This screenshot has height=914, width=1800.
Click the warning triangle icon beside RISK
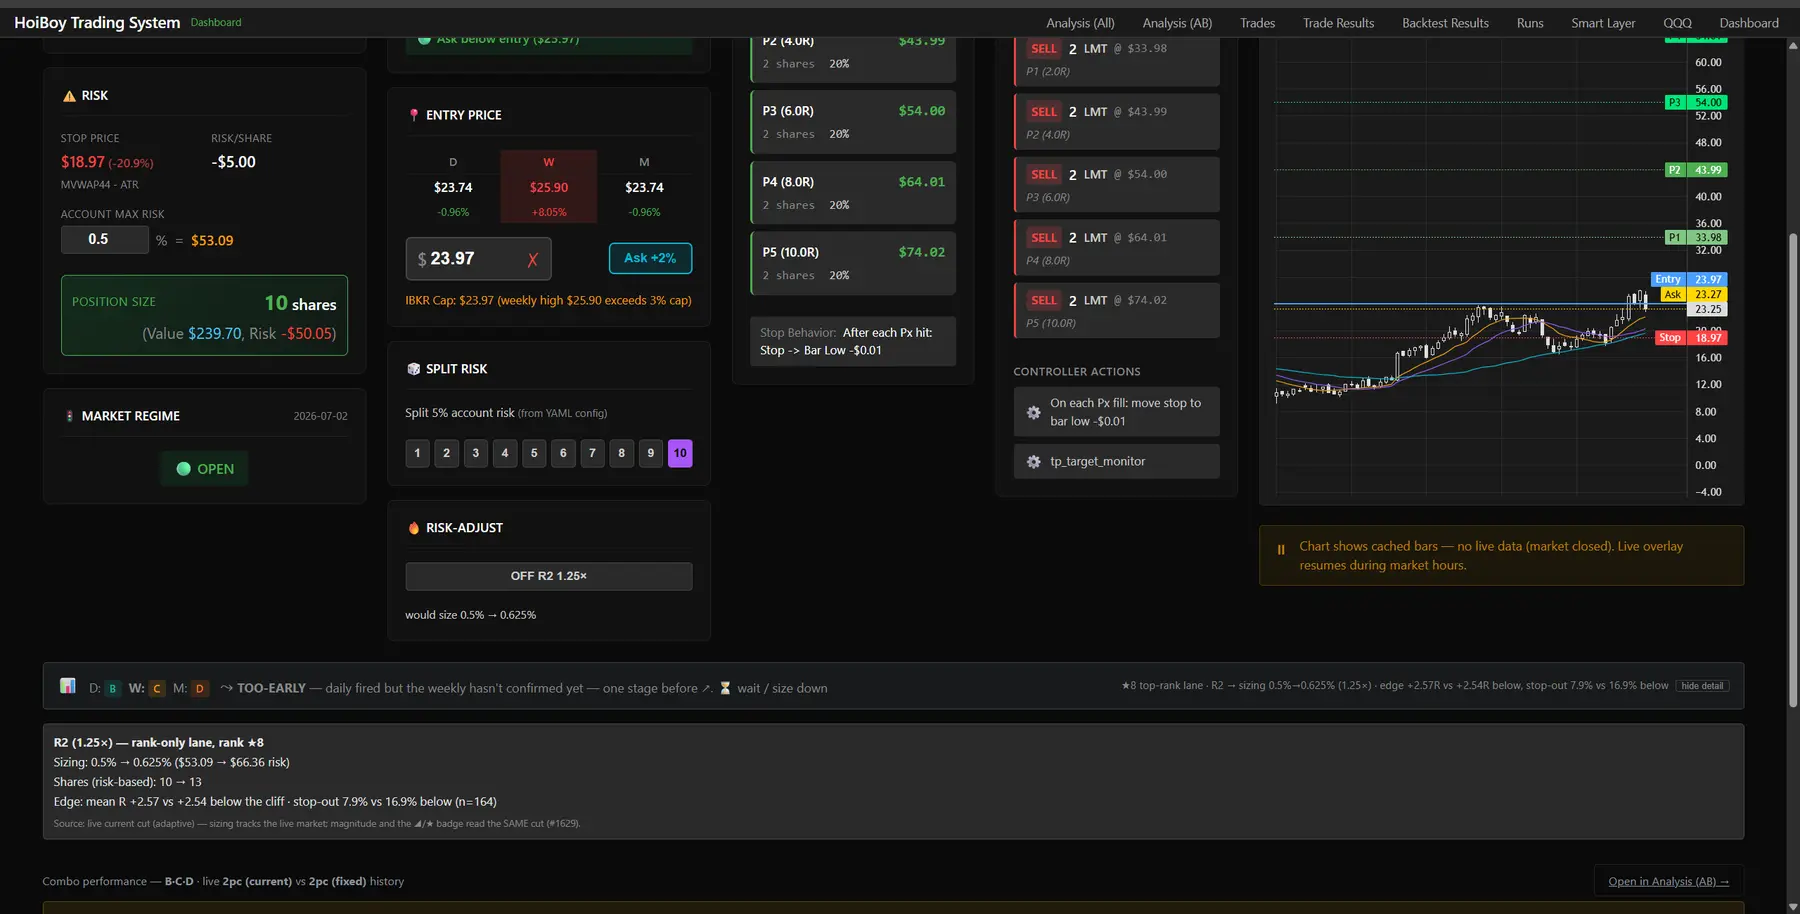pos(69,96)
